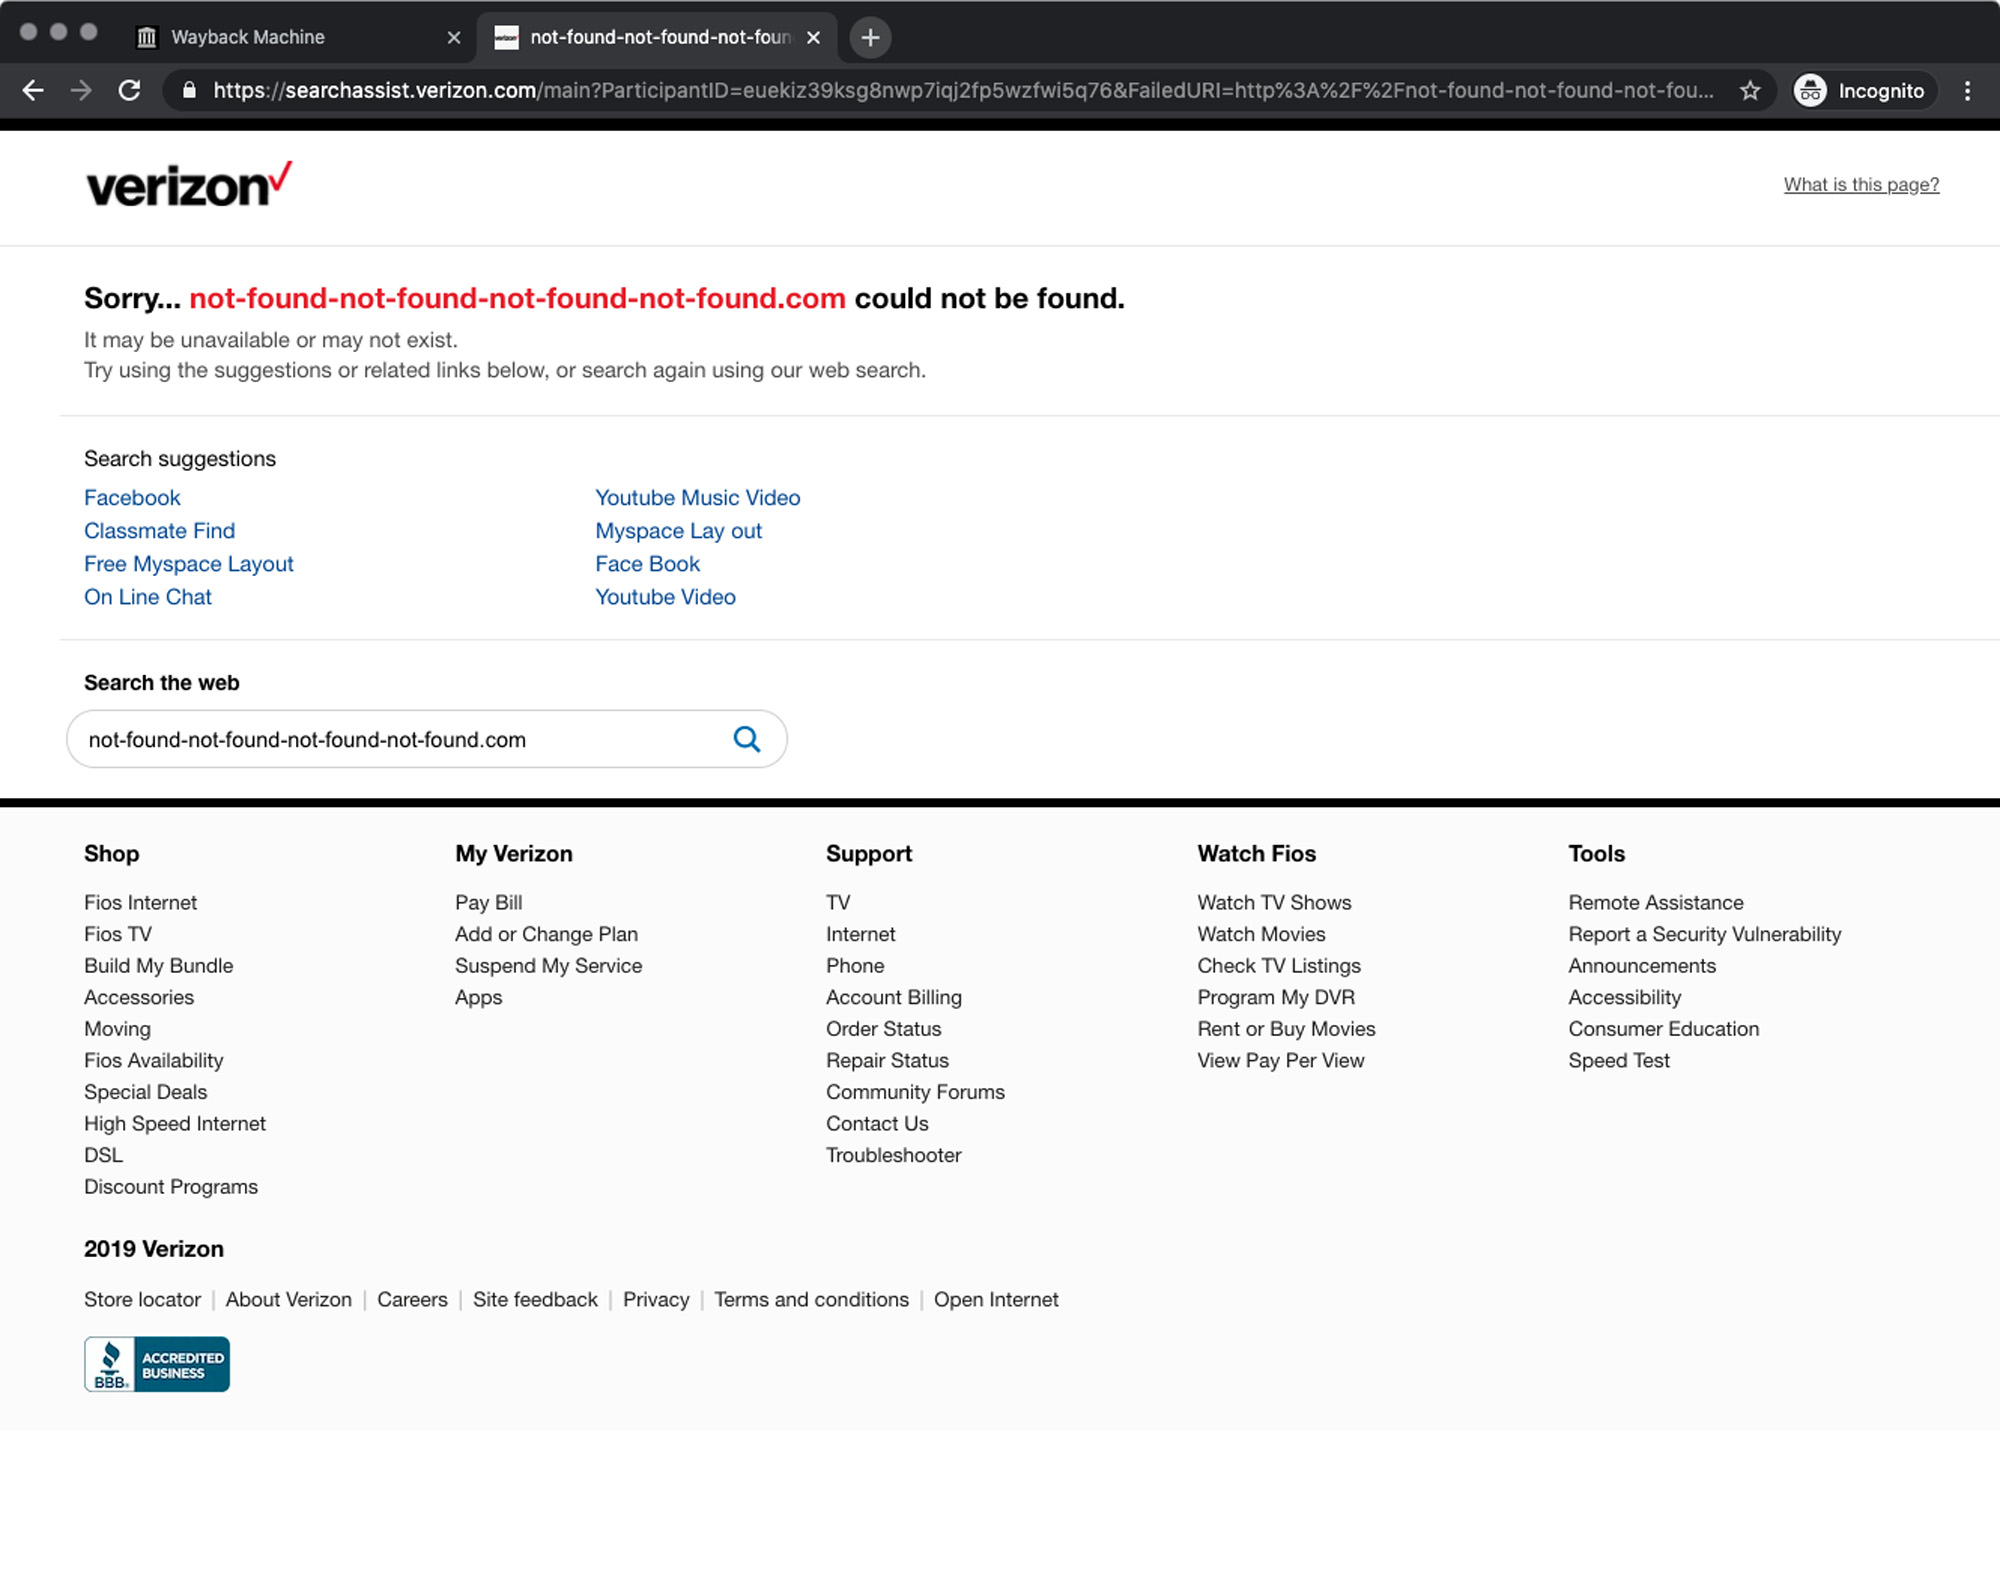Open Youtube Music Video suggestion
The height and width of the screenshot is (1589, 2000).
pos(697,498)
